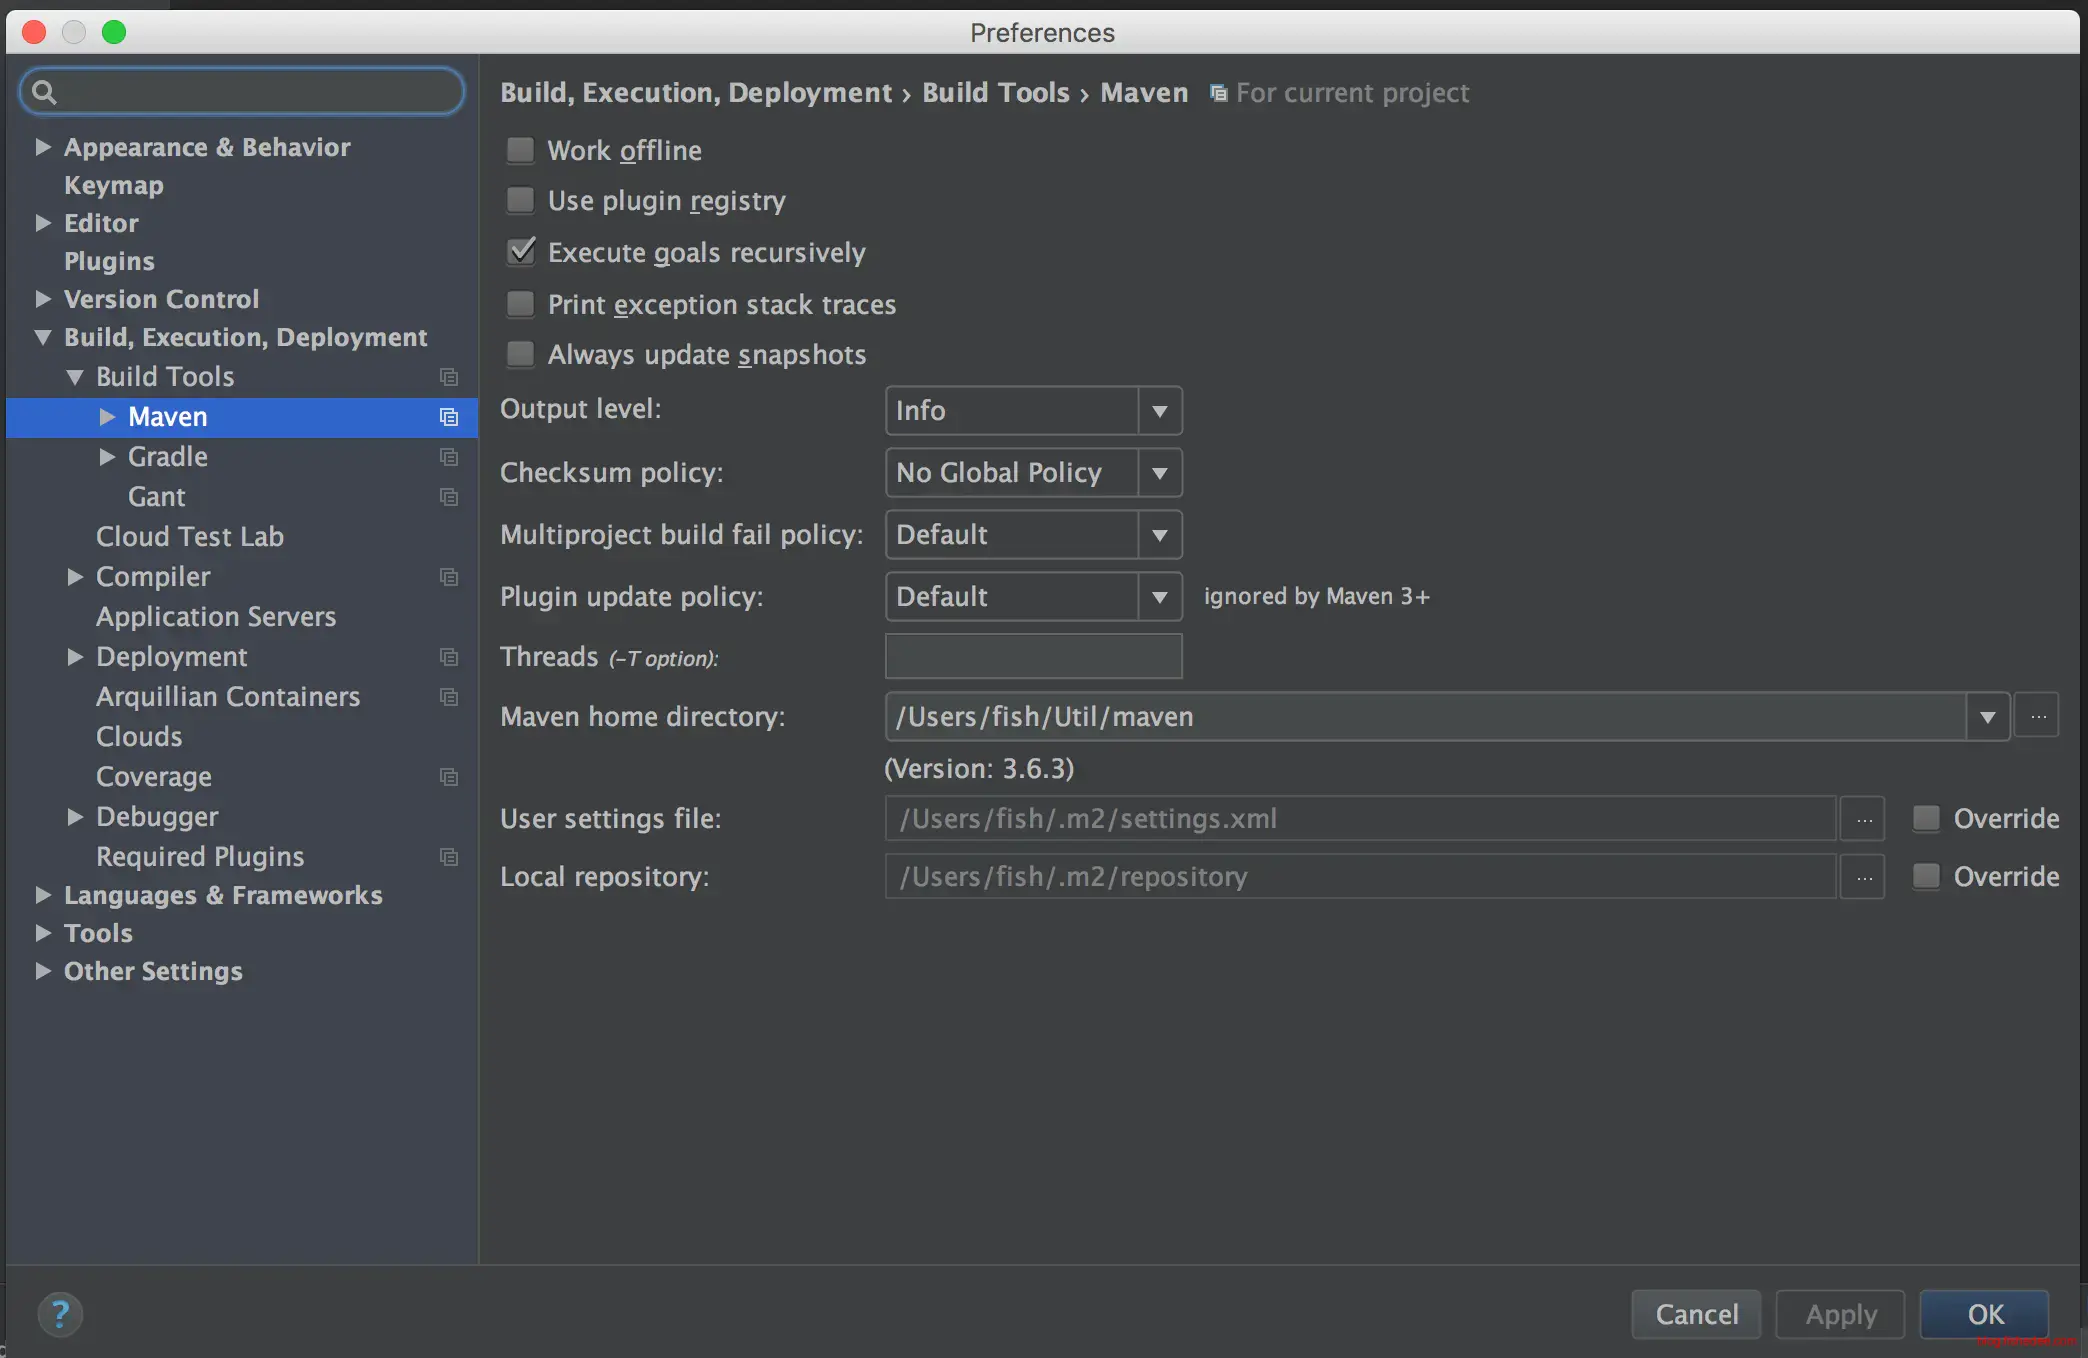Click the search magnifier icon
This screenshot has height=1358, width=2088.
tap(44, 92)
